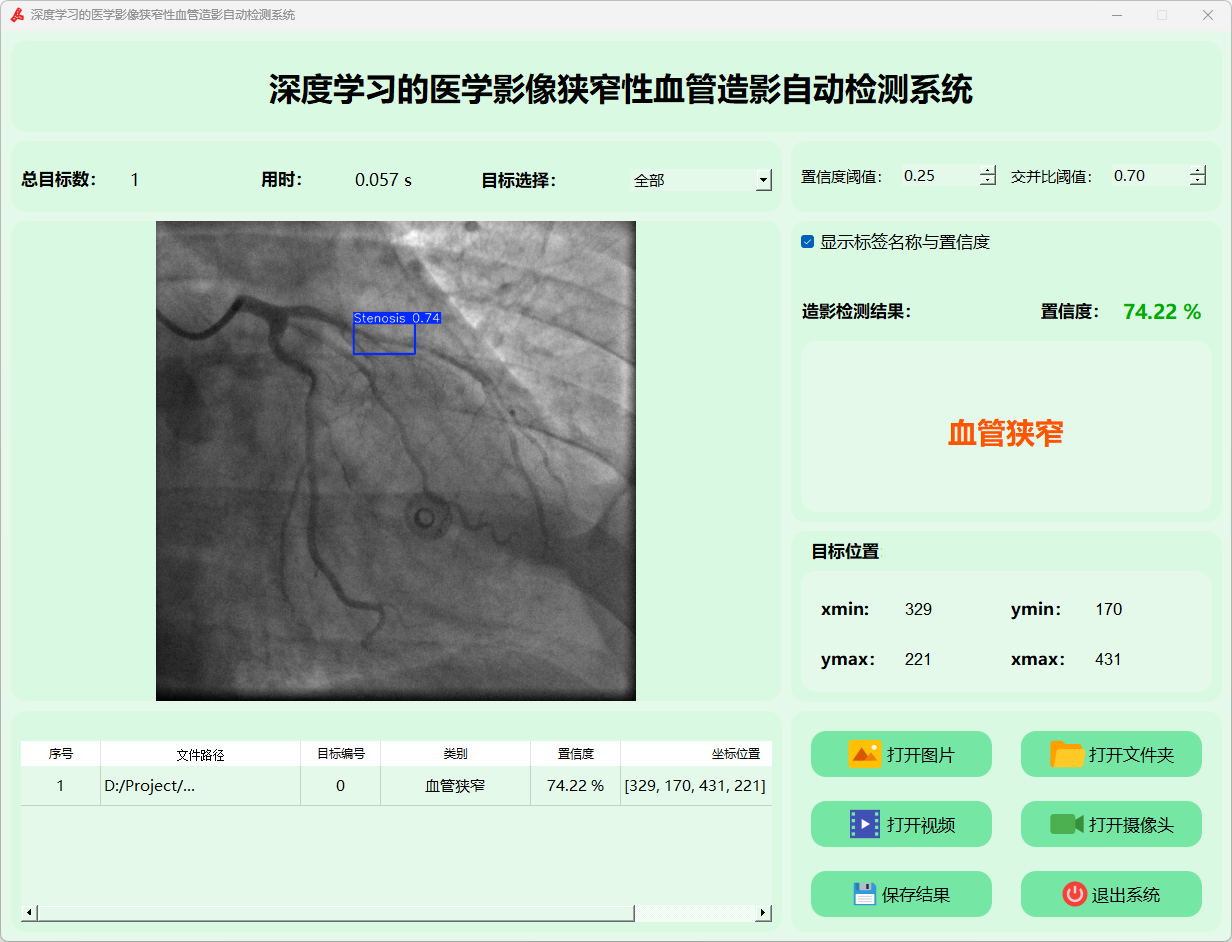The image size is (1232, 942).
Task: Open the 目标选择 dropdown list
Action: click(764, 180)
